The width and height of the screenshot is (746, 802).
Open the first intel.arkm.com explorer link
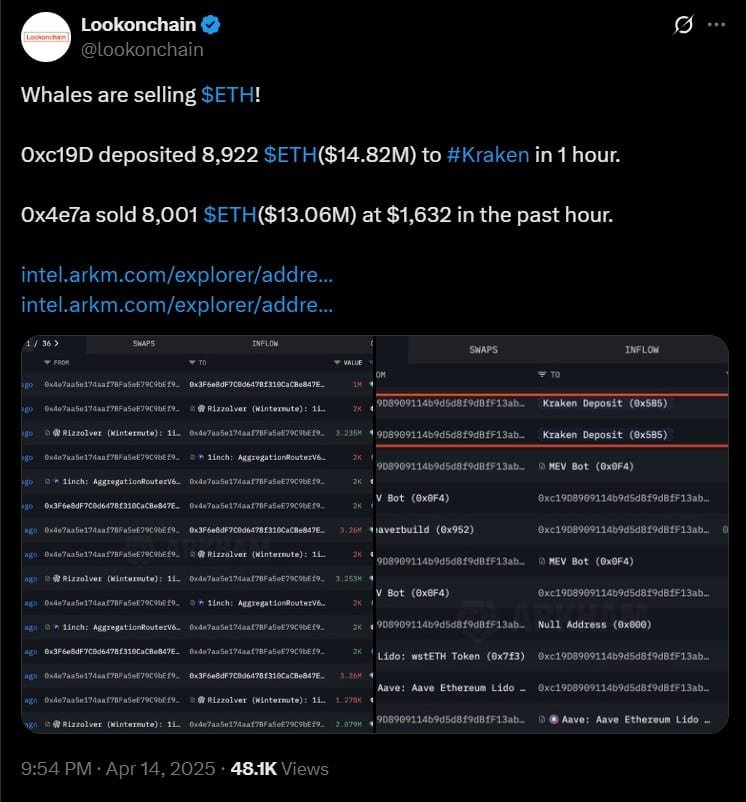coord(176,274)
